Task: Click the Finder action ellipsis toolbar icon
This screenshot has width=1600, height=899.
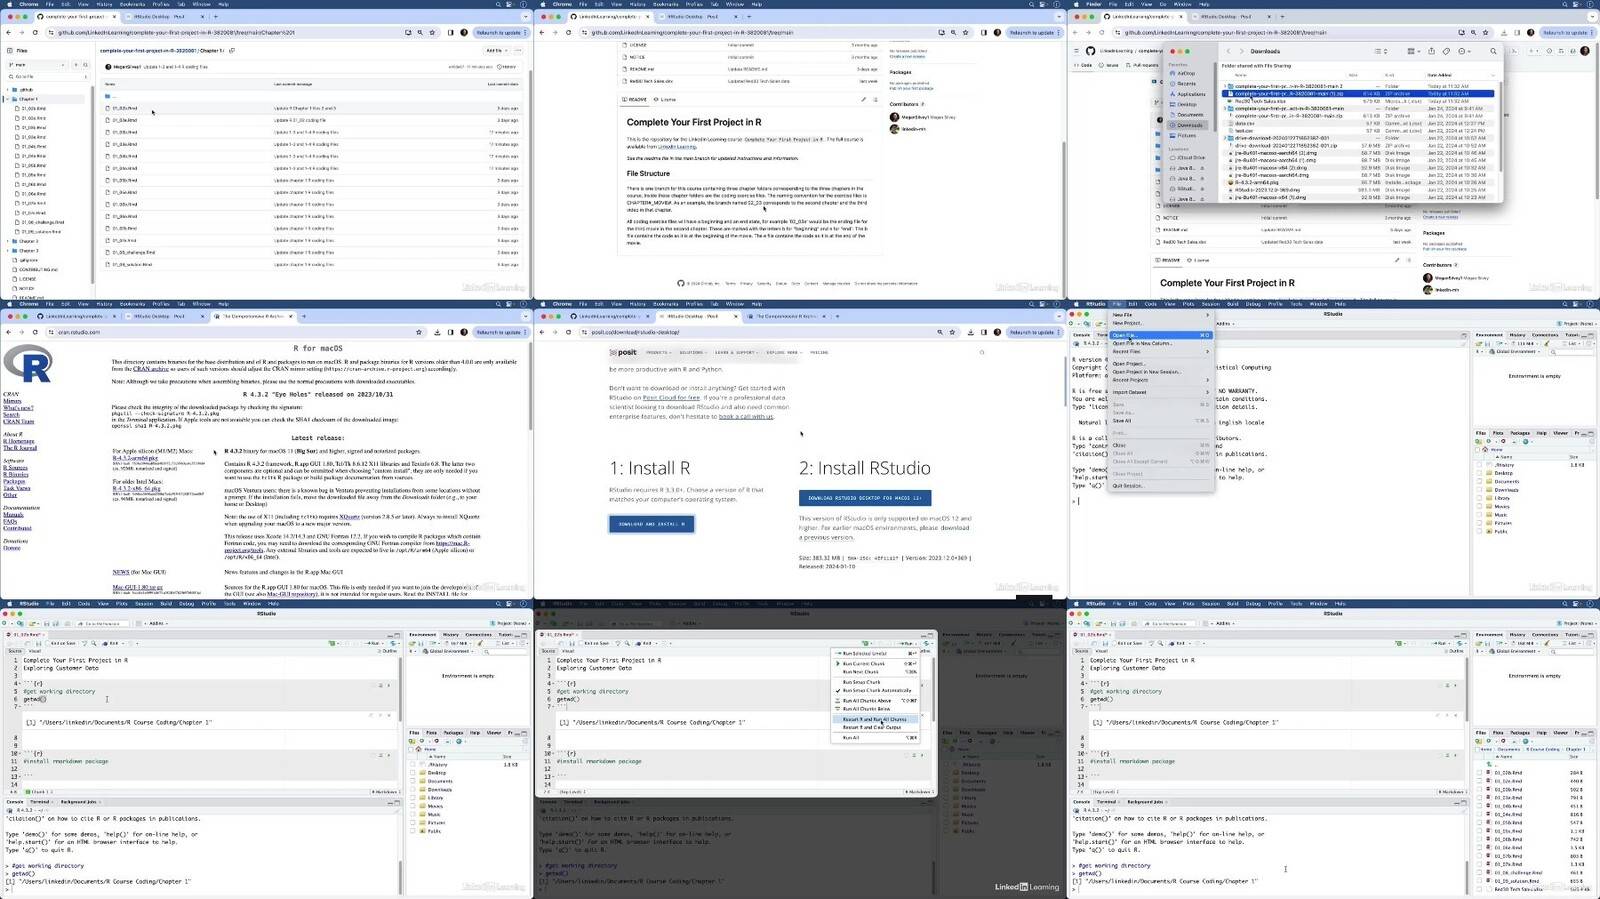Action: [x=1464, y=51]
